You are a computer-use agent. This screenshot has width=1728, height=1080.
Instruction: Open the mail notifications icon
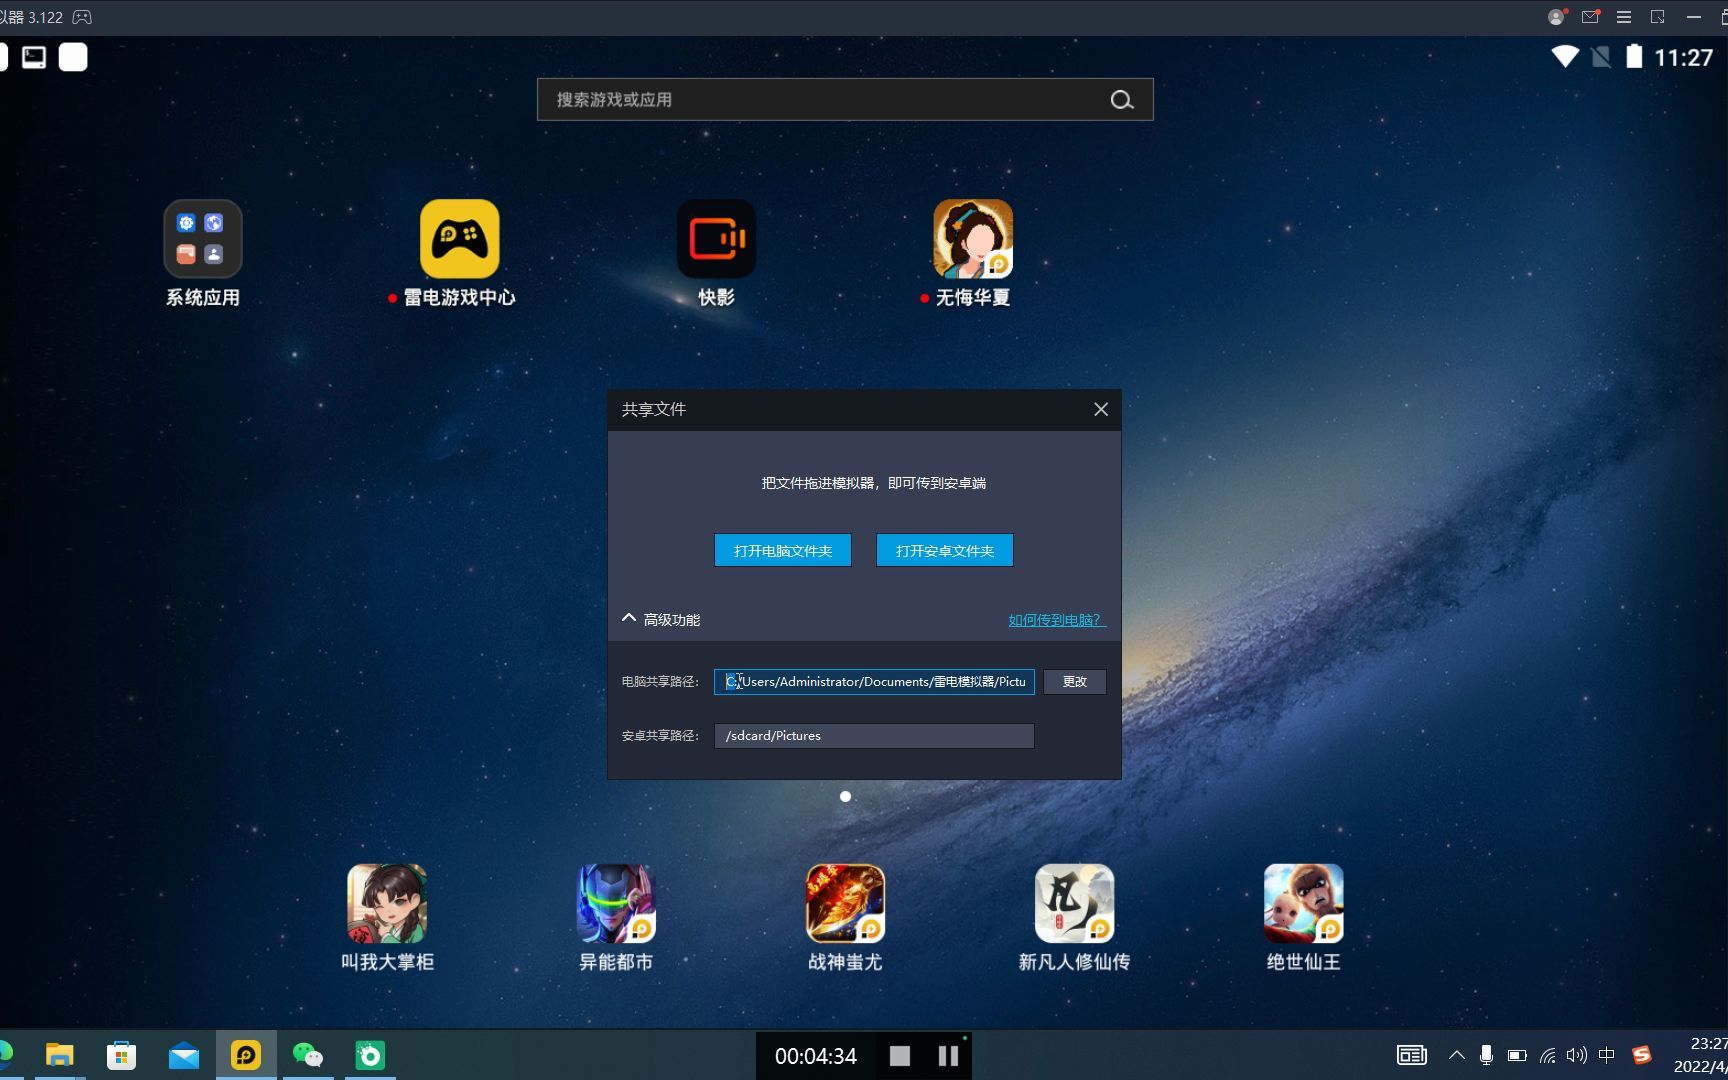click(x=1591, y=17)
